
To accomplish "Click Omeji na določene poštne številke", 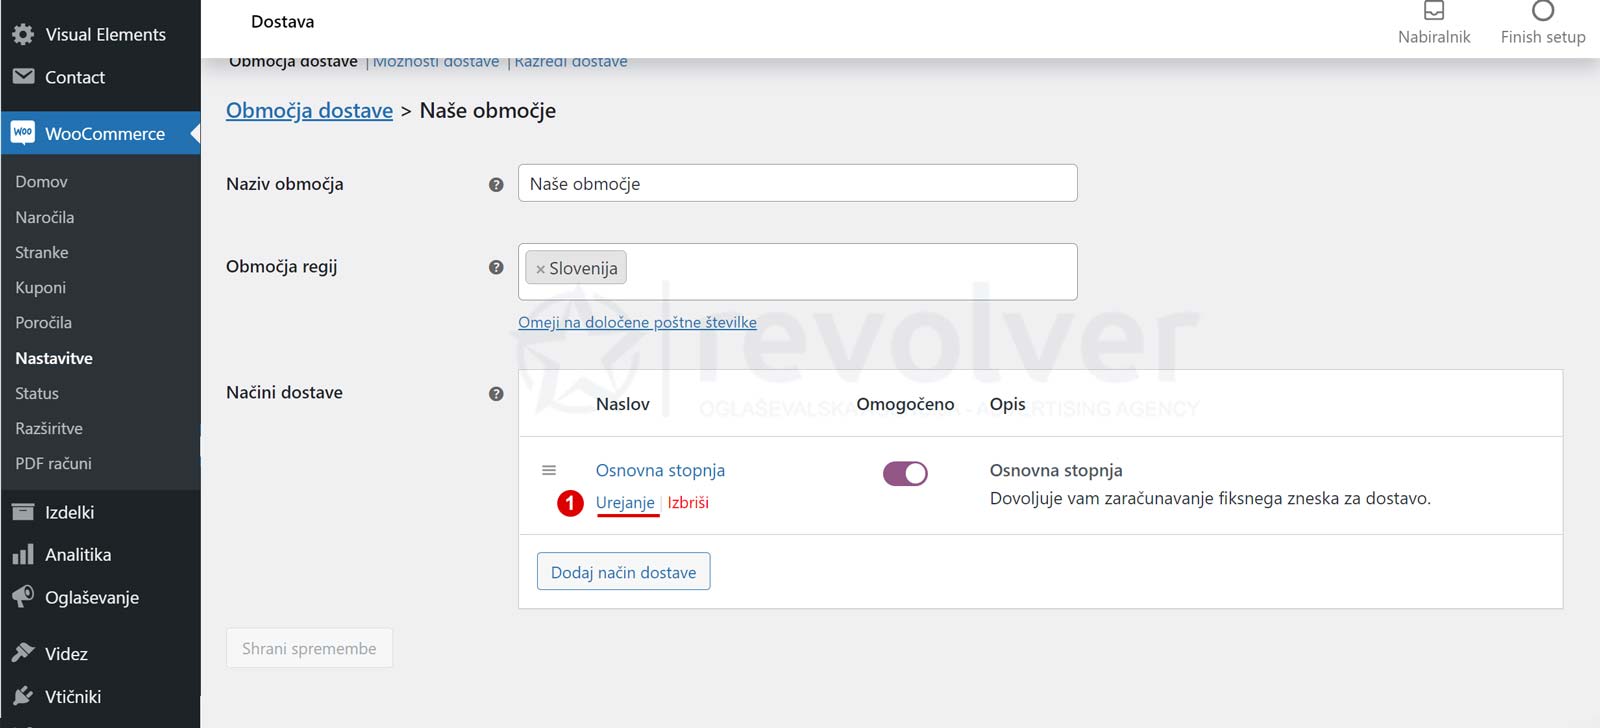I will pyautogui.click(x=637, y=322).
